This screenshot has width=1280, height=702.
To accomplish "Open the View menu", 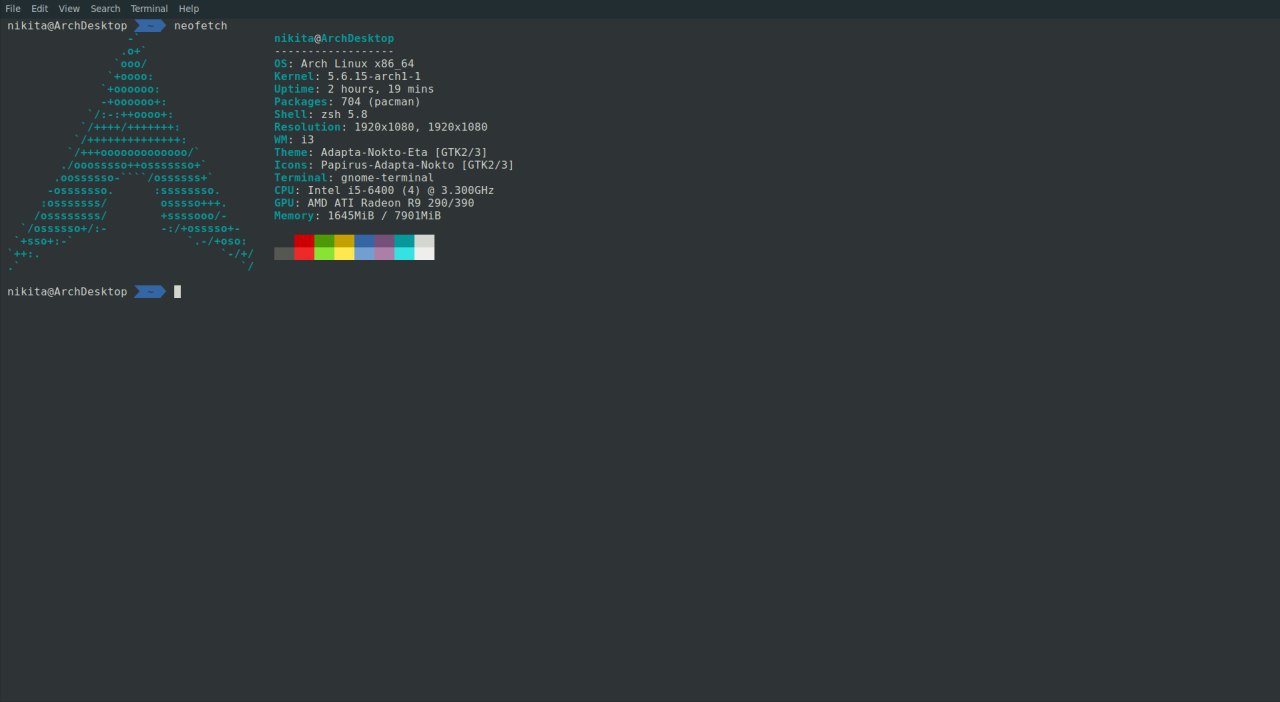I will [69, 8].
